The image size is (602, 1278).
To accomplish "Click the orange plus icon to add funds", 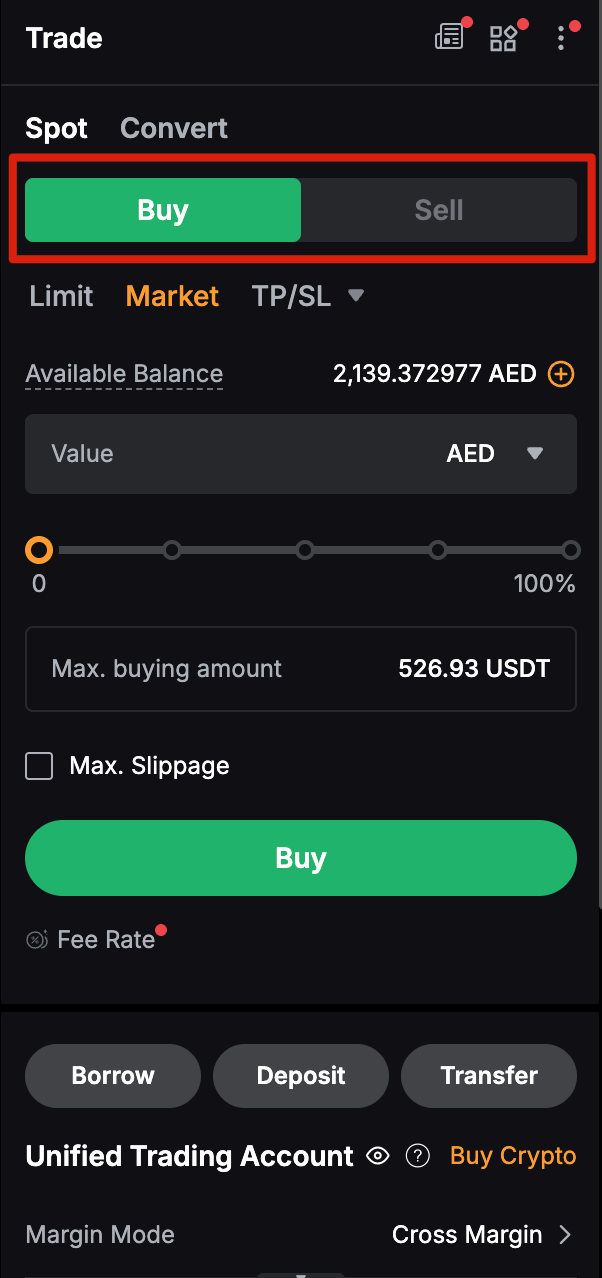I will pos(561,373).
